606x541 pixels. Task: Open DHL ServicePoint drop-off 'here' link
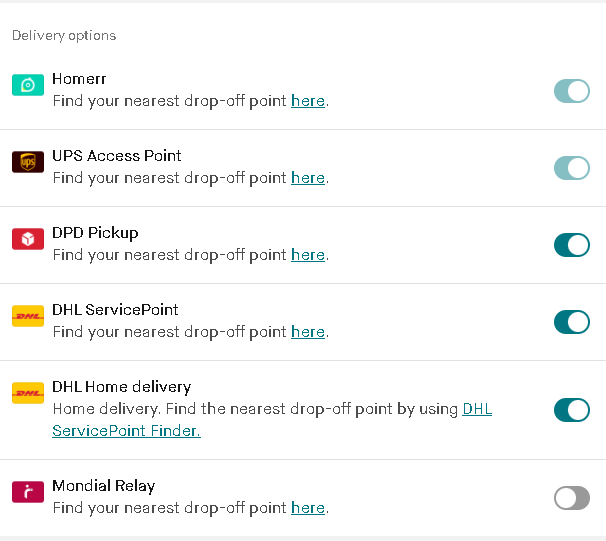click(308, 332)
